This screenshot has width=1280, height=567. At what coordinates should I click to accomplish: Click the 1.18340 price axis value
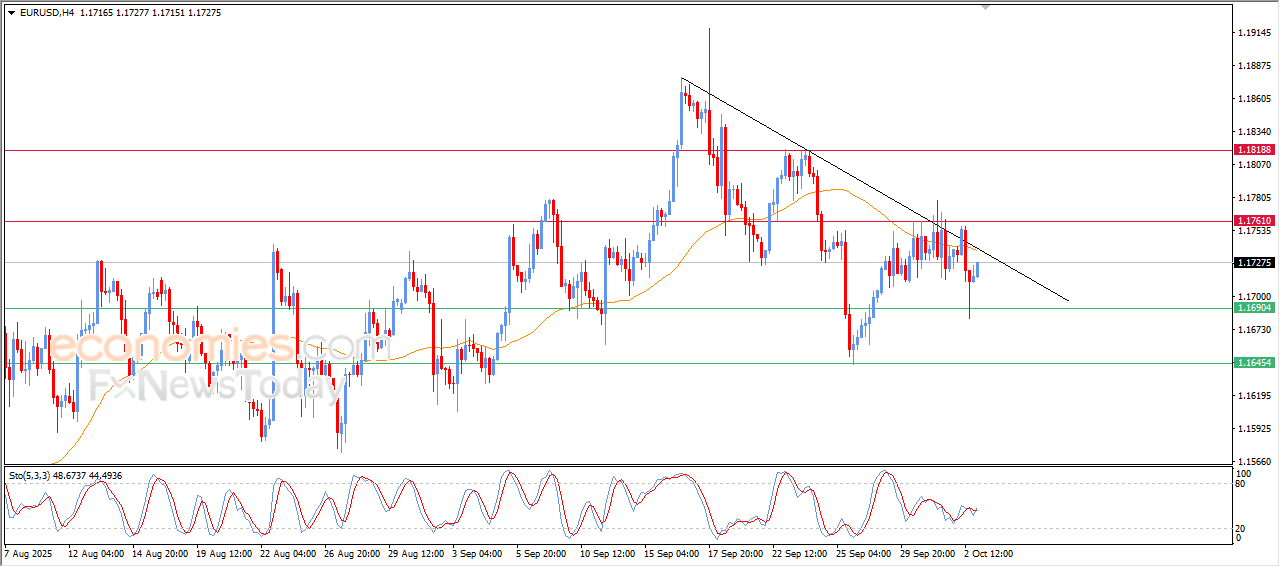coord(1254,132)
